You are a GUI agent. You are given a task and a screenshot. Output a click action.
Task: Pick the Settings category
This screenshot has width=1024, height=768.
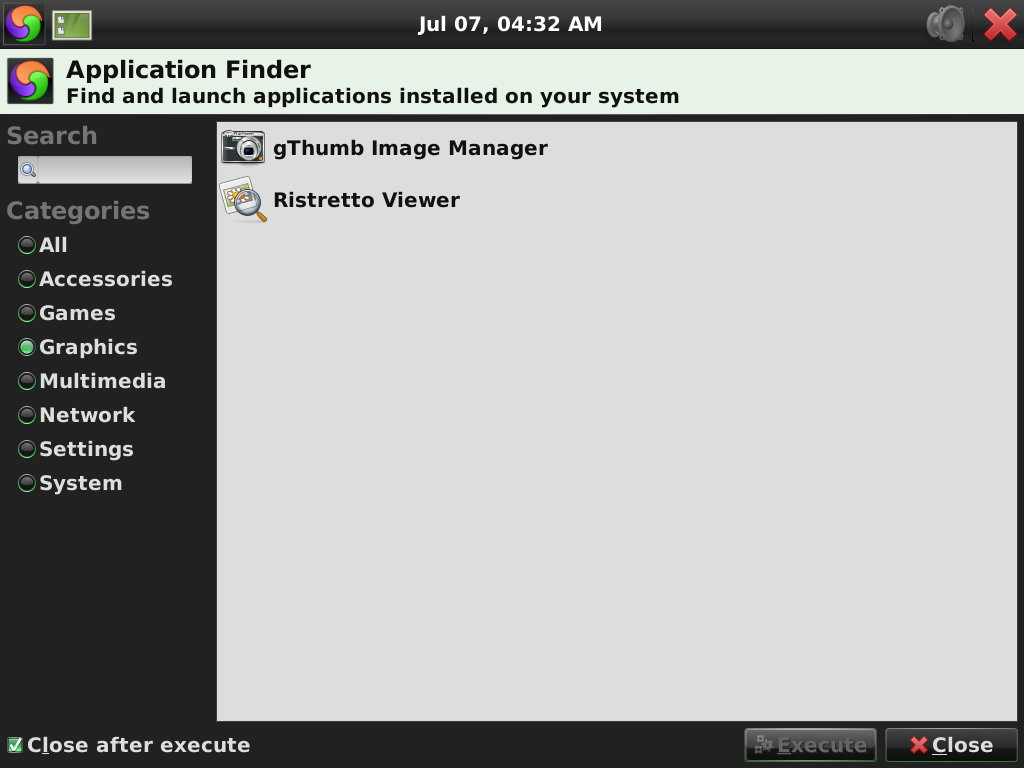27,450
